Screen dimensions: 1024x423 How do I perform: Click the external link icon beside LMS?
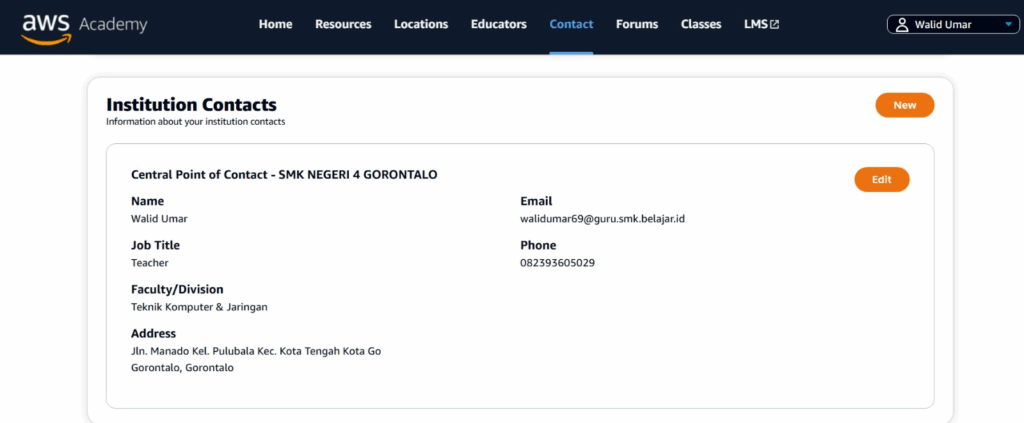tap(774, 25)
